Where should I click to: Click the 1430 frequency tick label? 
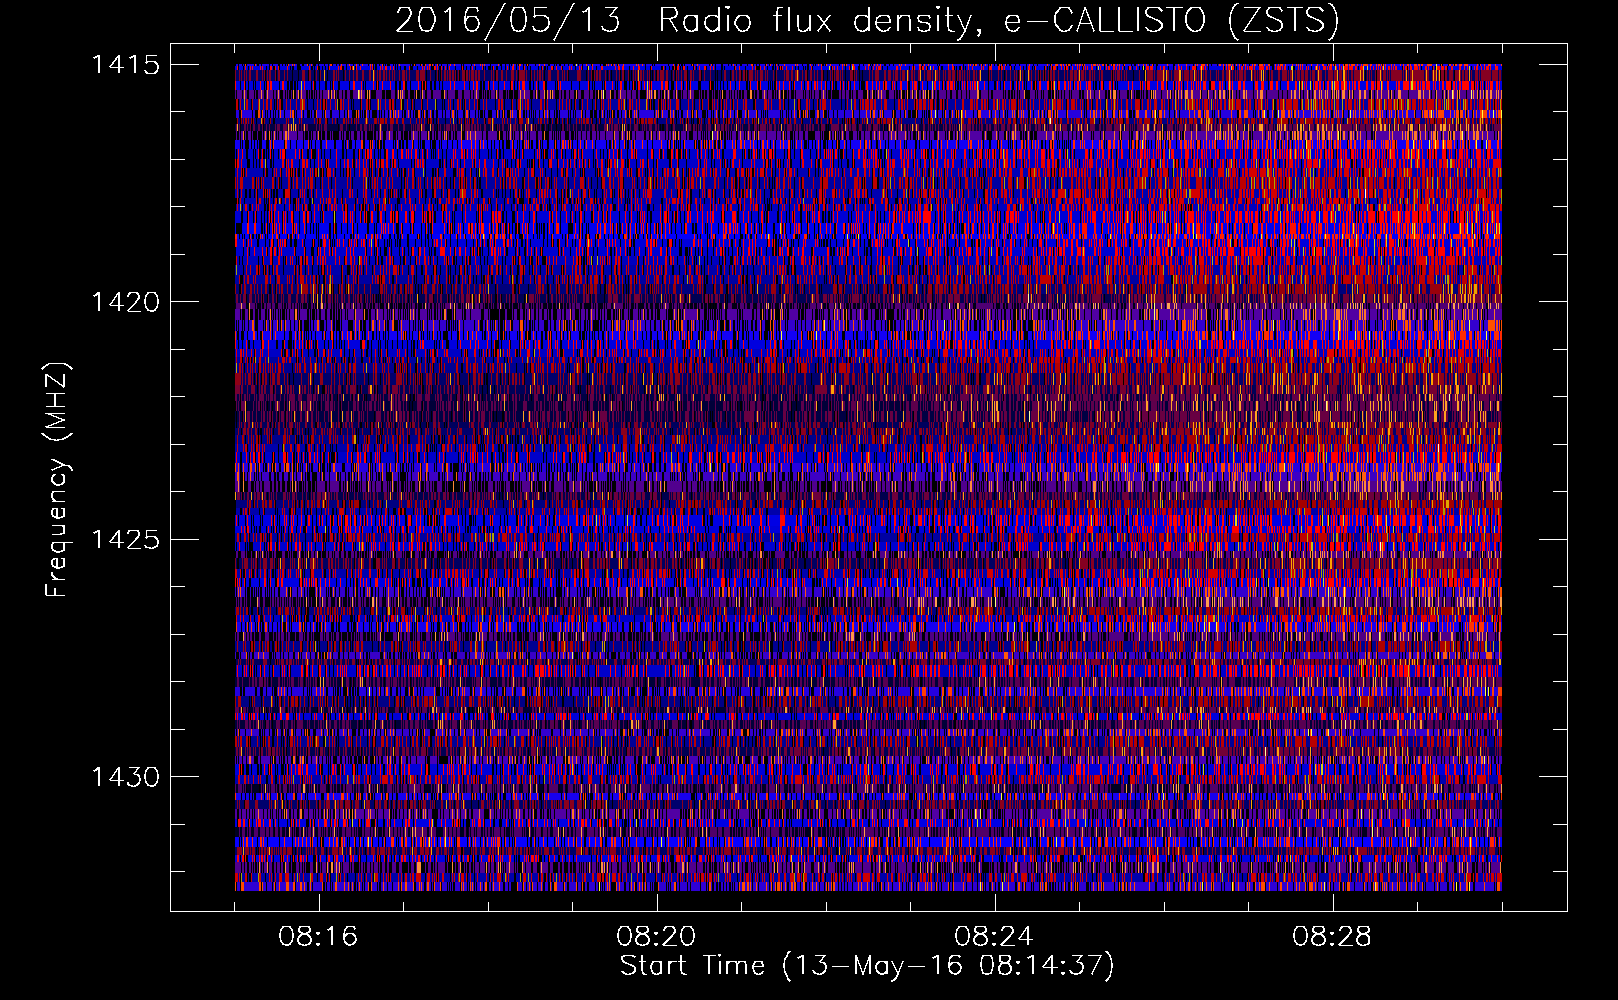coord(125,777)
